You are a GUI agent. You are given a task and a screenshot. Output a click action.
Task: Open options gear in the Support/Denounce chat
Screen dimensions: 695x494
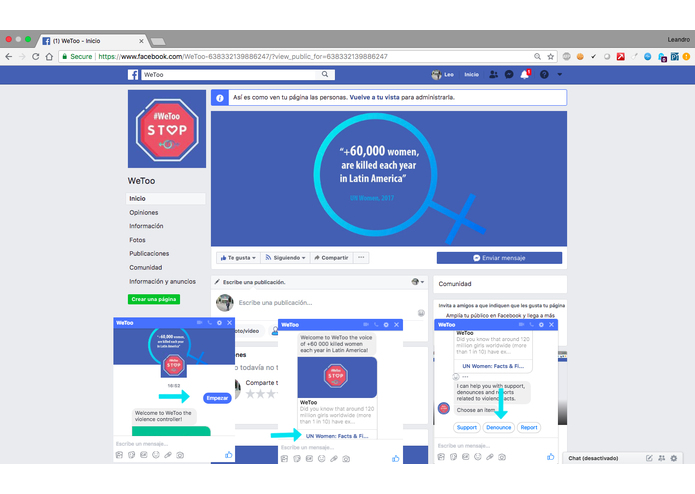[541, 325]
